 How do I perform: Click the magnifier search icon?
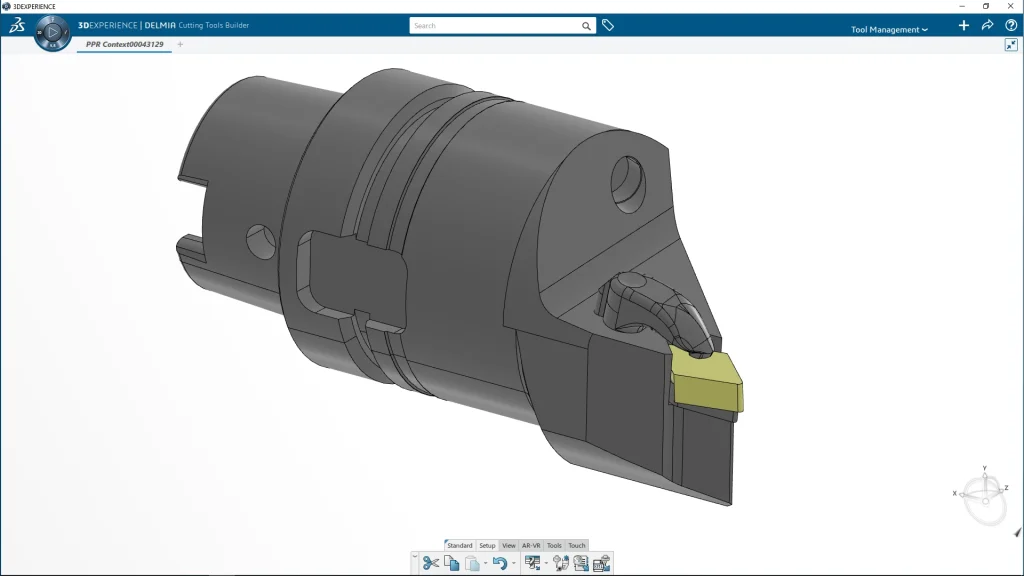(x=587, y=26)
